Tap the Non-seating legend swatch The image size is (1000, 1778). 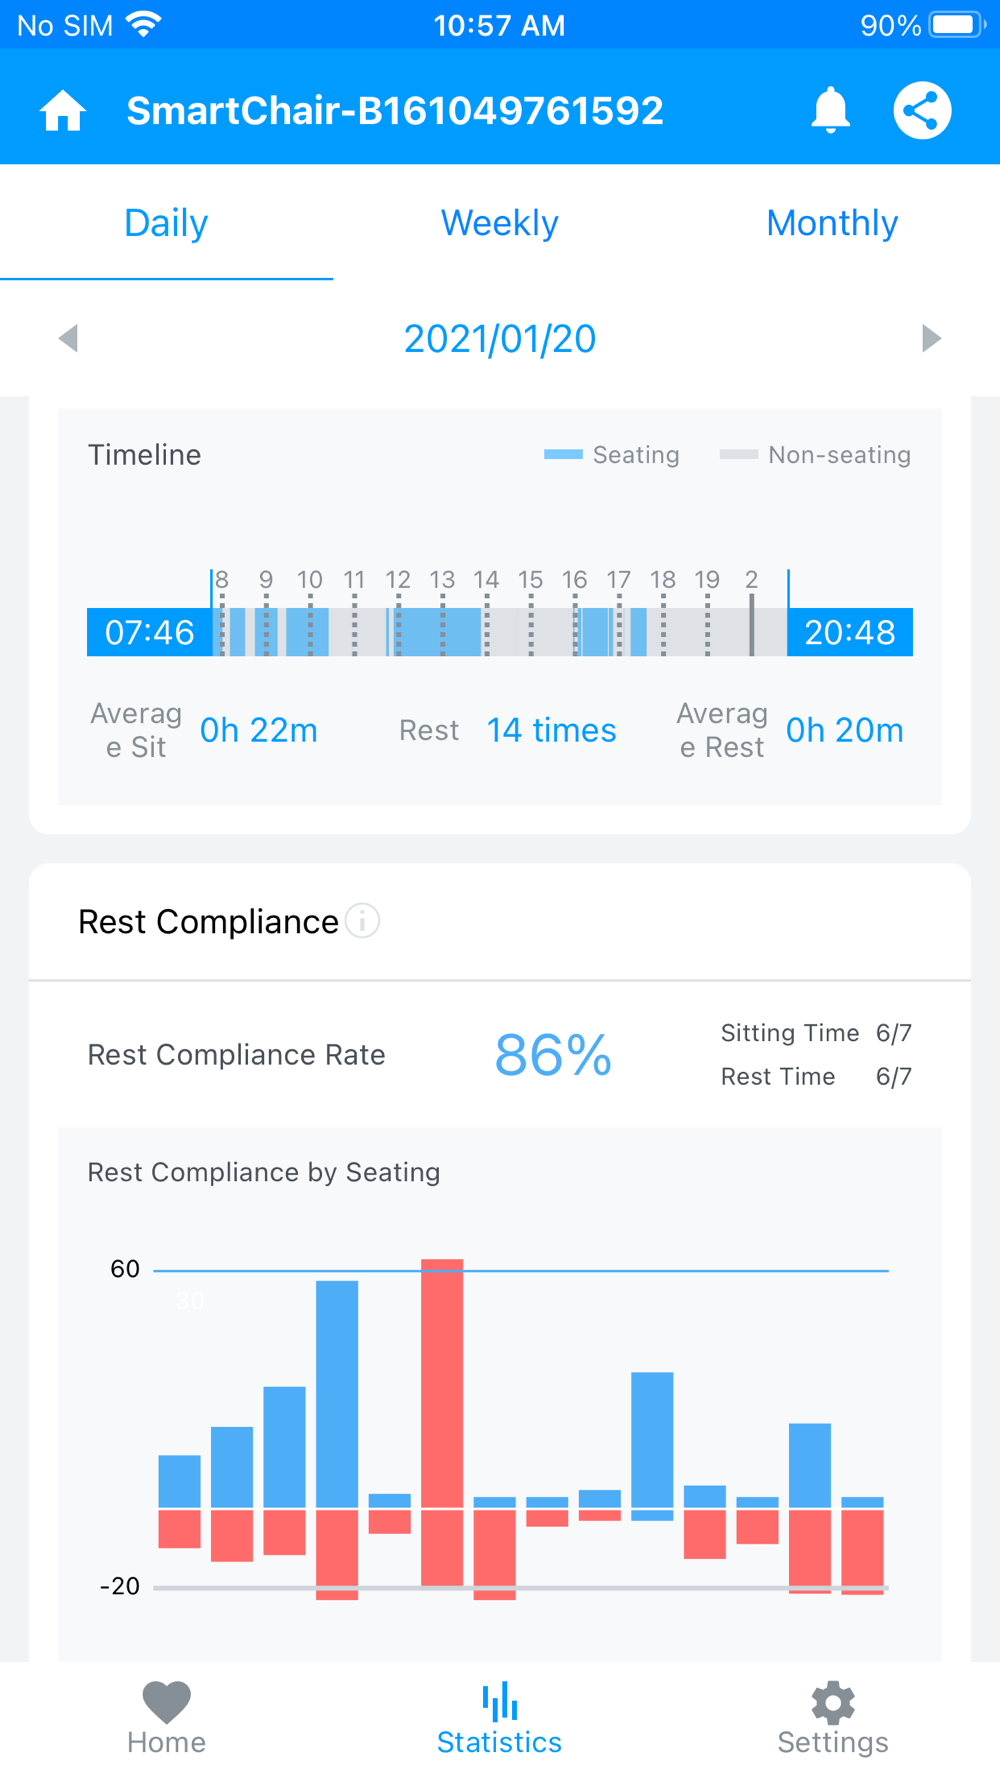coord(739,455)
